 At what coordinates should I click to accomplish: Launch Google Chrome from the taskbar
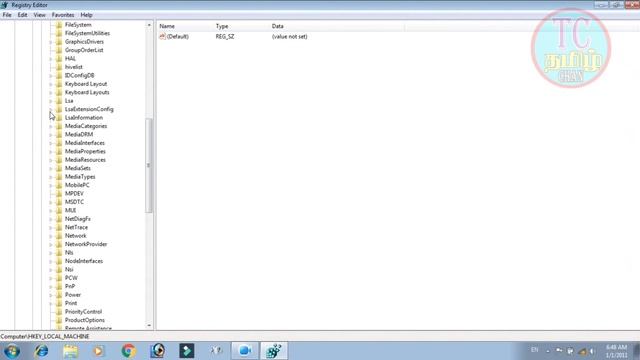(x=128, y=351)
